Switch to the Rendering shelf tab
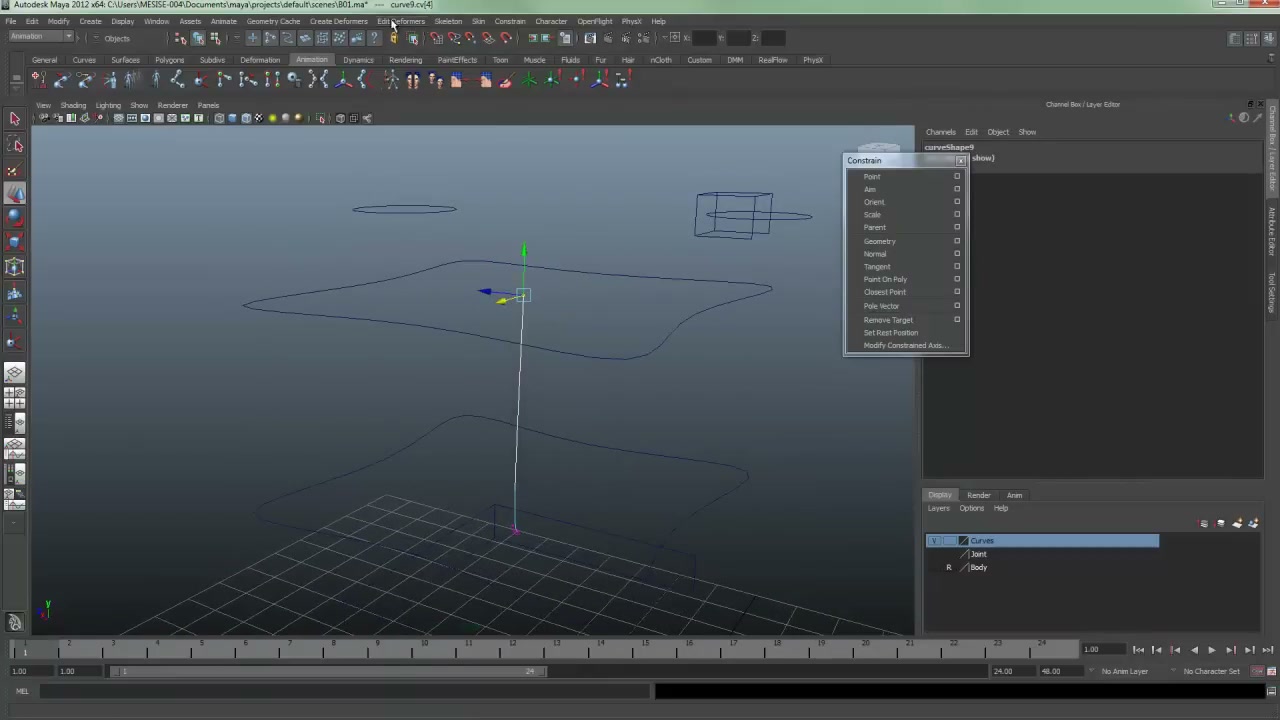This screenshot has height=720, width=1280. (x=405, y=60)
